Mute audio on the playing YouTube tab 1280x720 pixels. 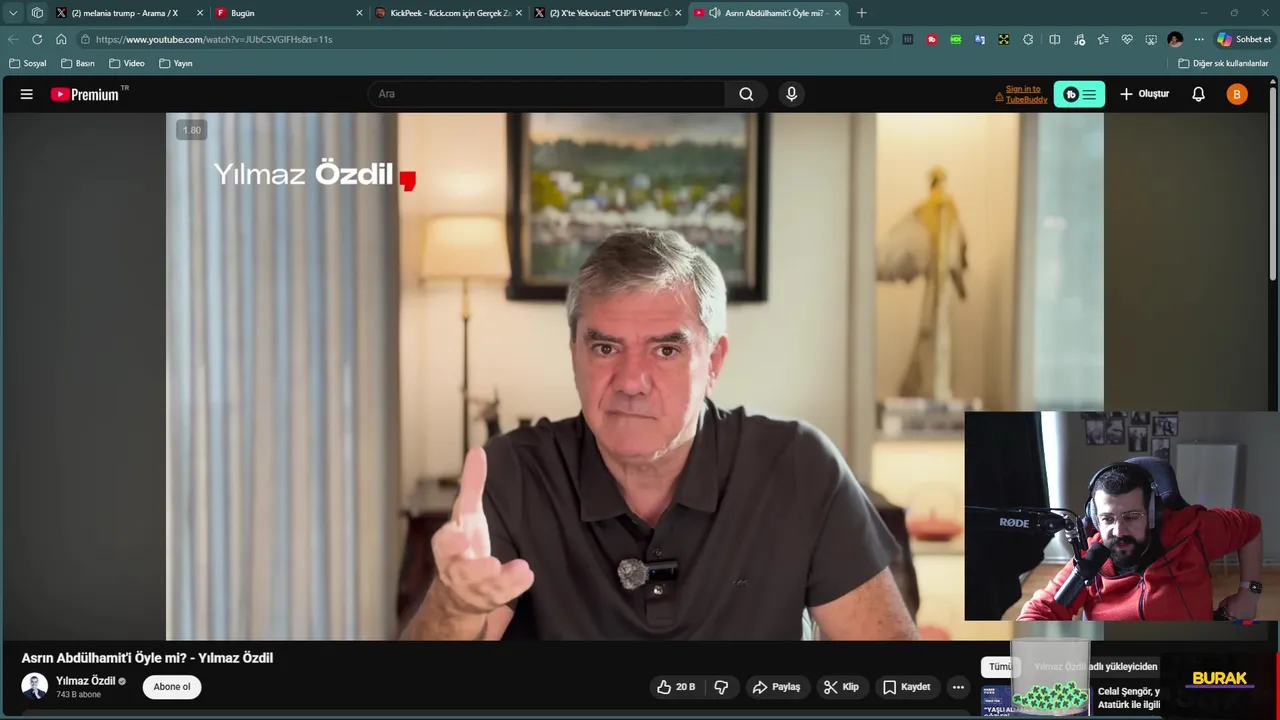pos(714,13)
